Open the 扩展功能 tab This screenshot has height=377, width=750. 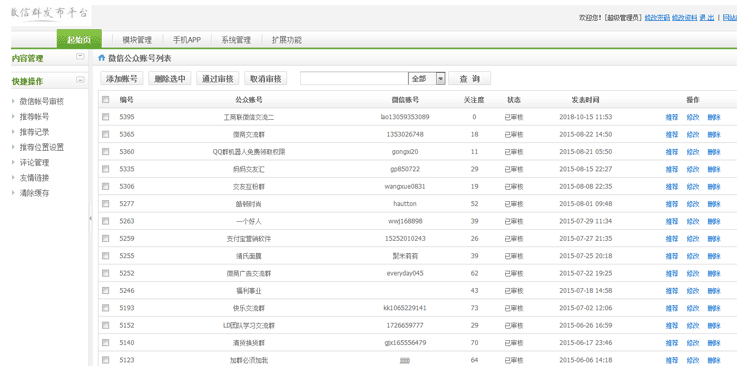click(x=287, y=40)
